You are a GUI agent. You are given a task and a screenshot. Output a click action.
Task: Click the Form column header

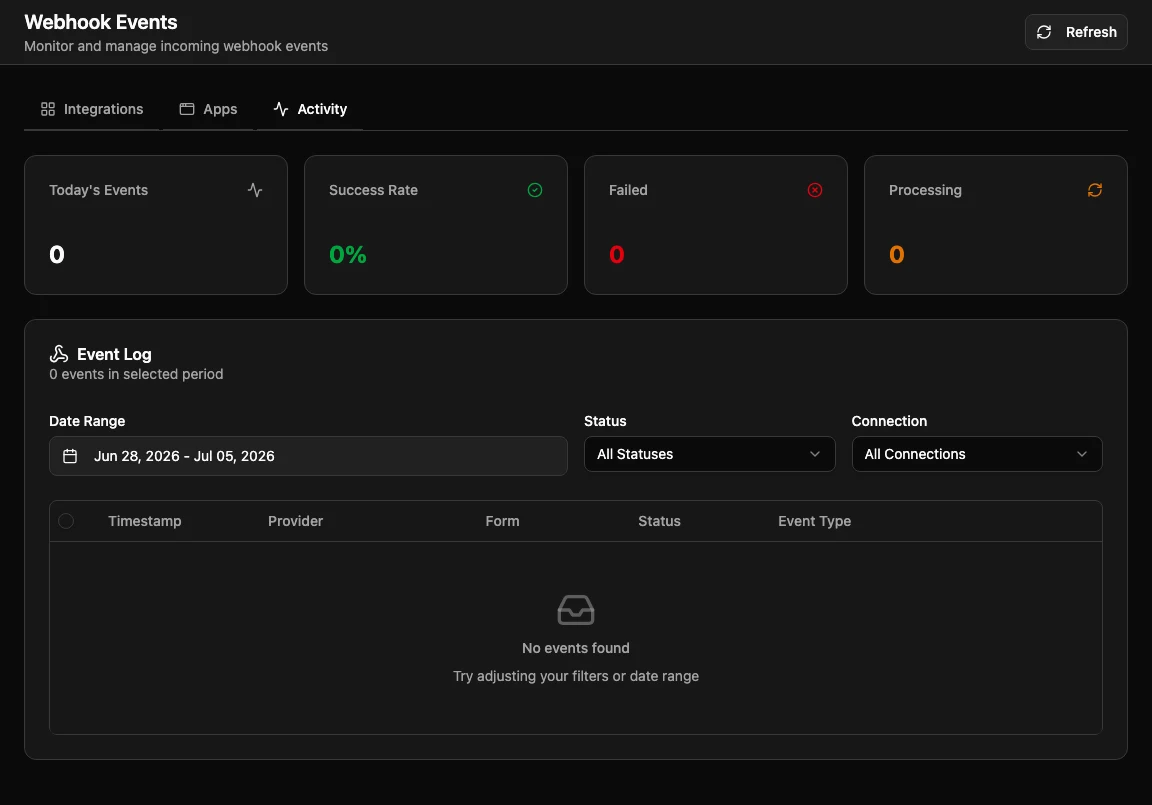(503, 521)
